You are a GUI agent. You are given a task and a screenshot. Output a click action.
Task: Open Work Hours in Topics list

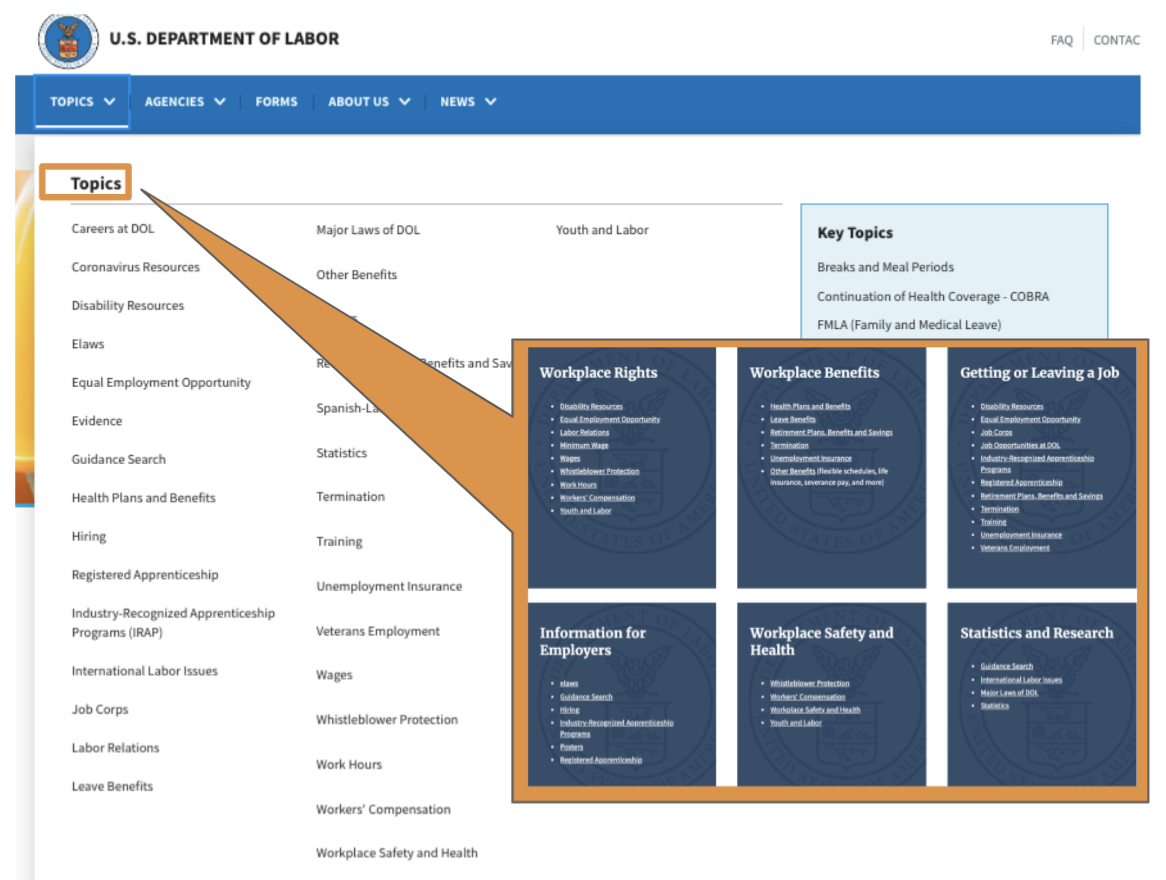[x=349, y=764]
